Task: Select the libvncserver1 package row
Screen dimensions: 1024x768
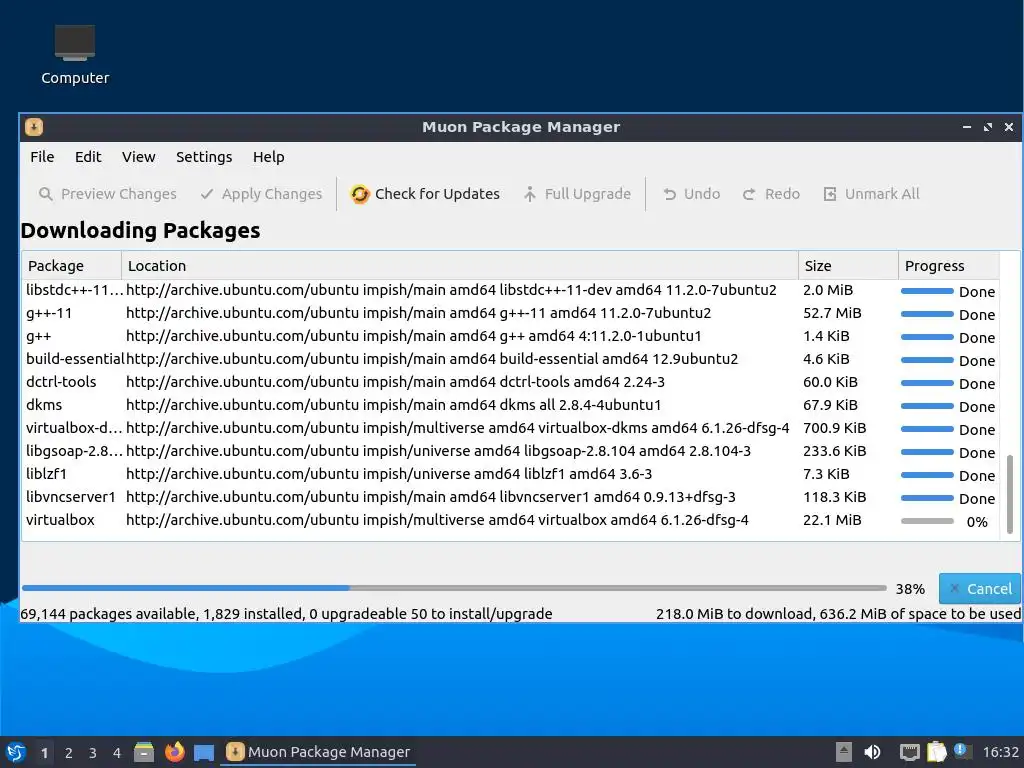Action: [511, 497]
